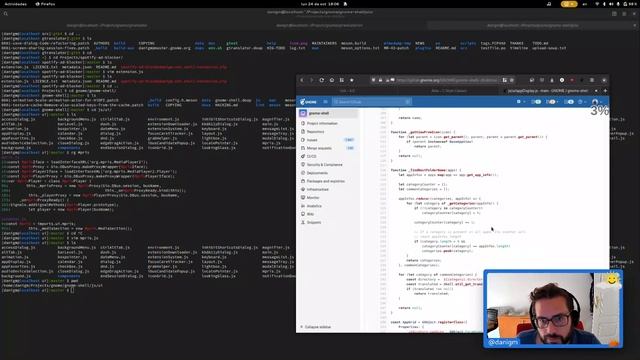Click Firefox app menu in top bar
Image resolution: width=640 pixels, height=360 pixels.
point(45,4)
